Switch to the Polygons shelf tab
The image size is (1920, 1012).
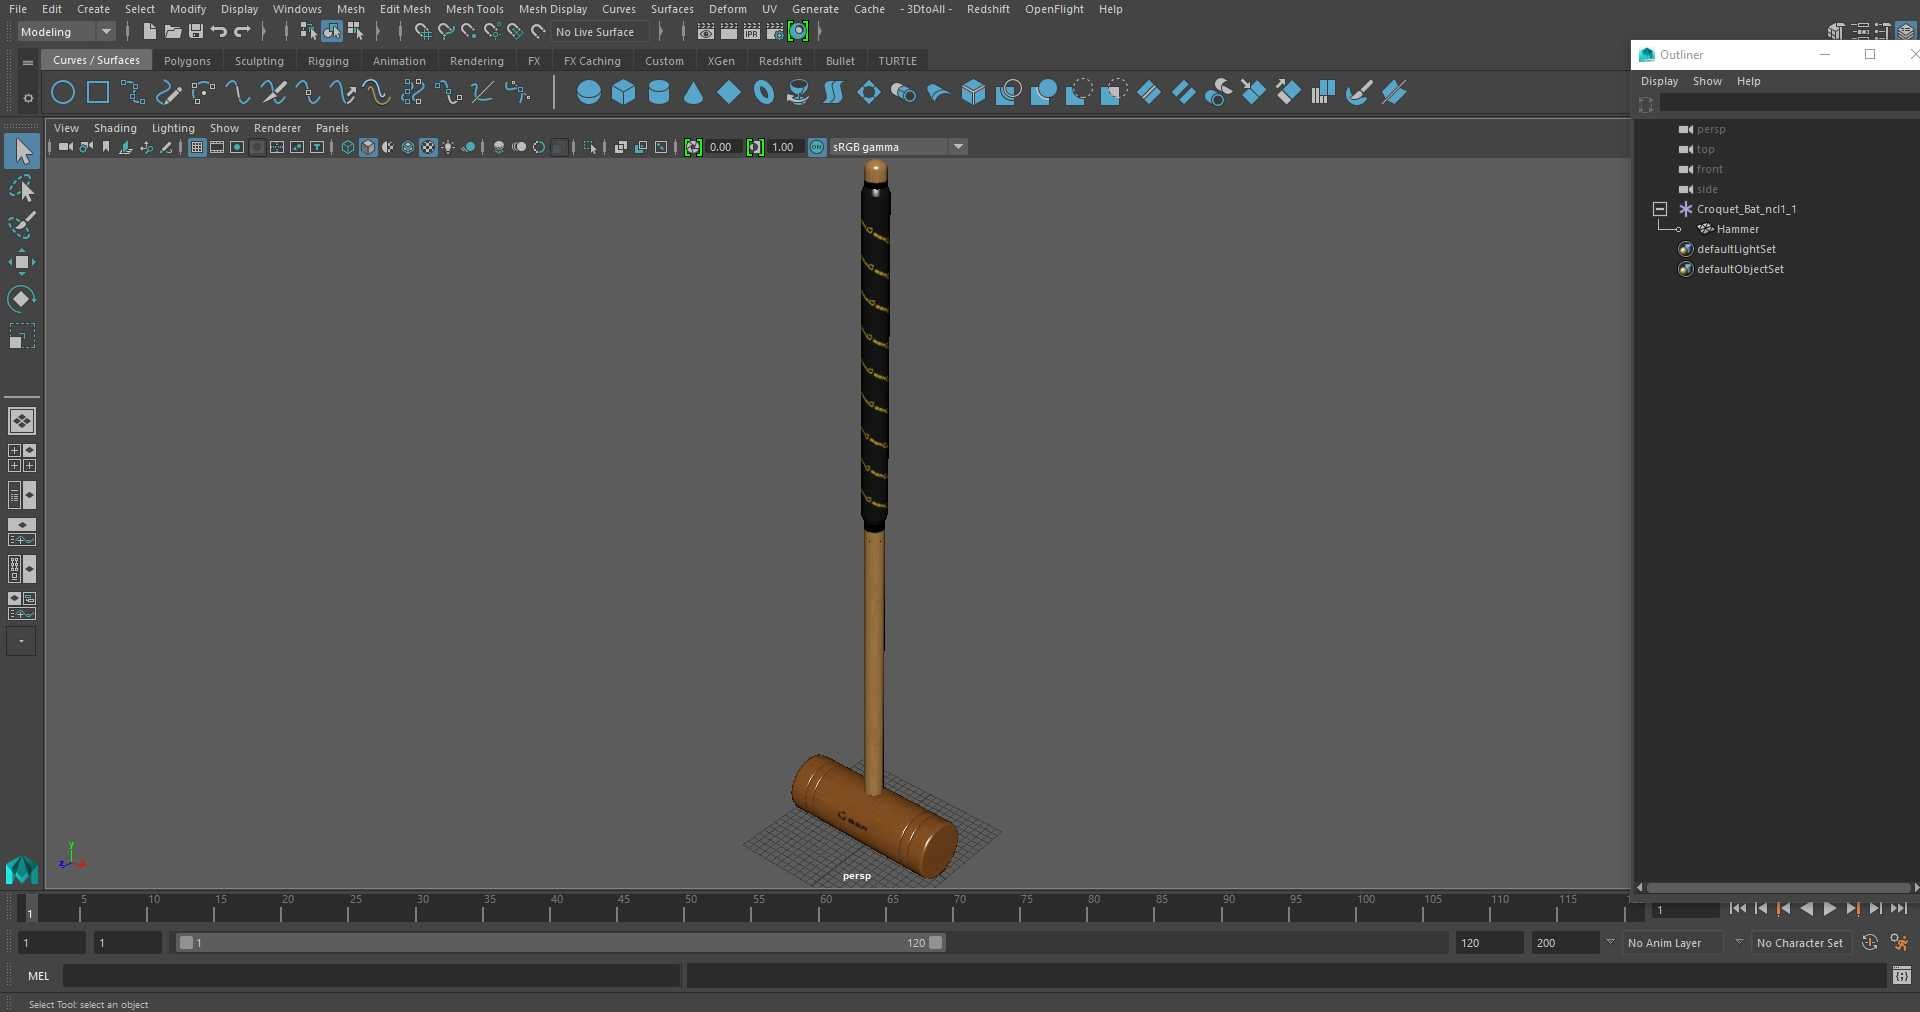pos(187,61)
